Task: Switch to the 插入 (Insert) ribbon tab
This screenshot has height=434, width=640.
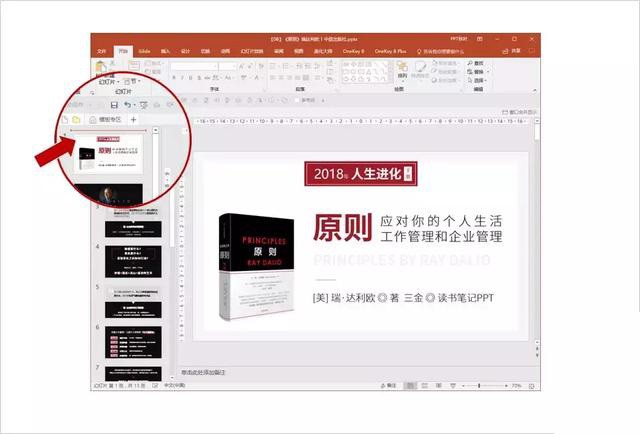Action: pyautogui.click(x=165, y=51)
